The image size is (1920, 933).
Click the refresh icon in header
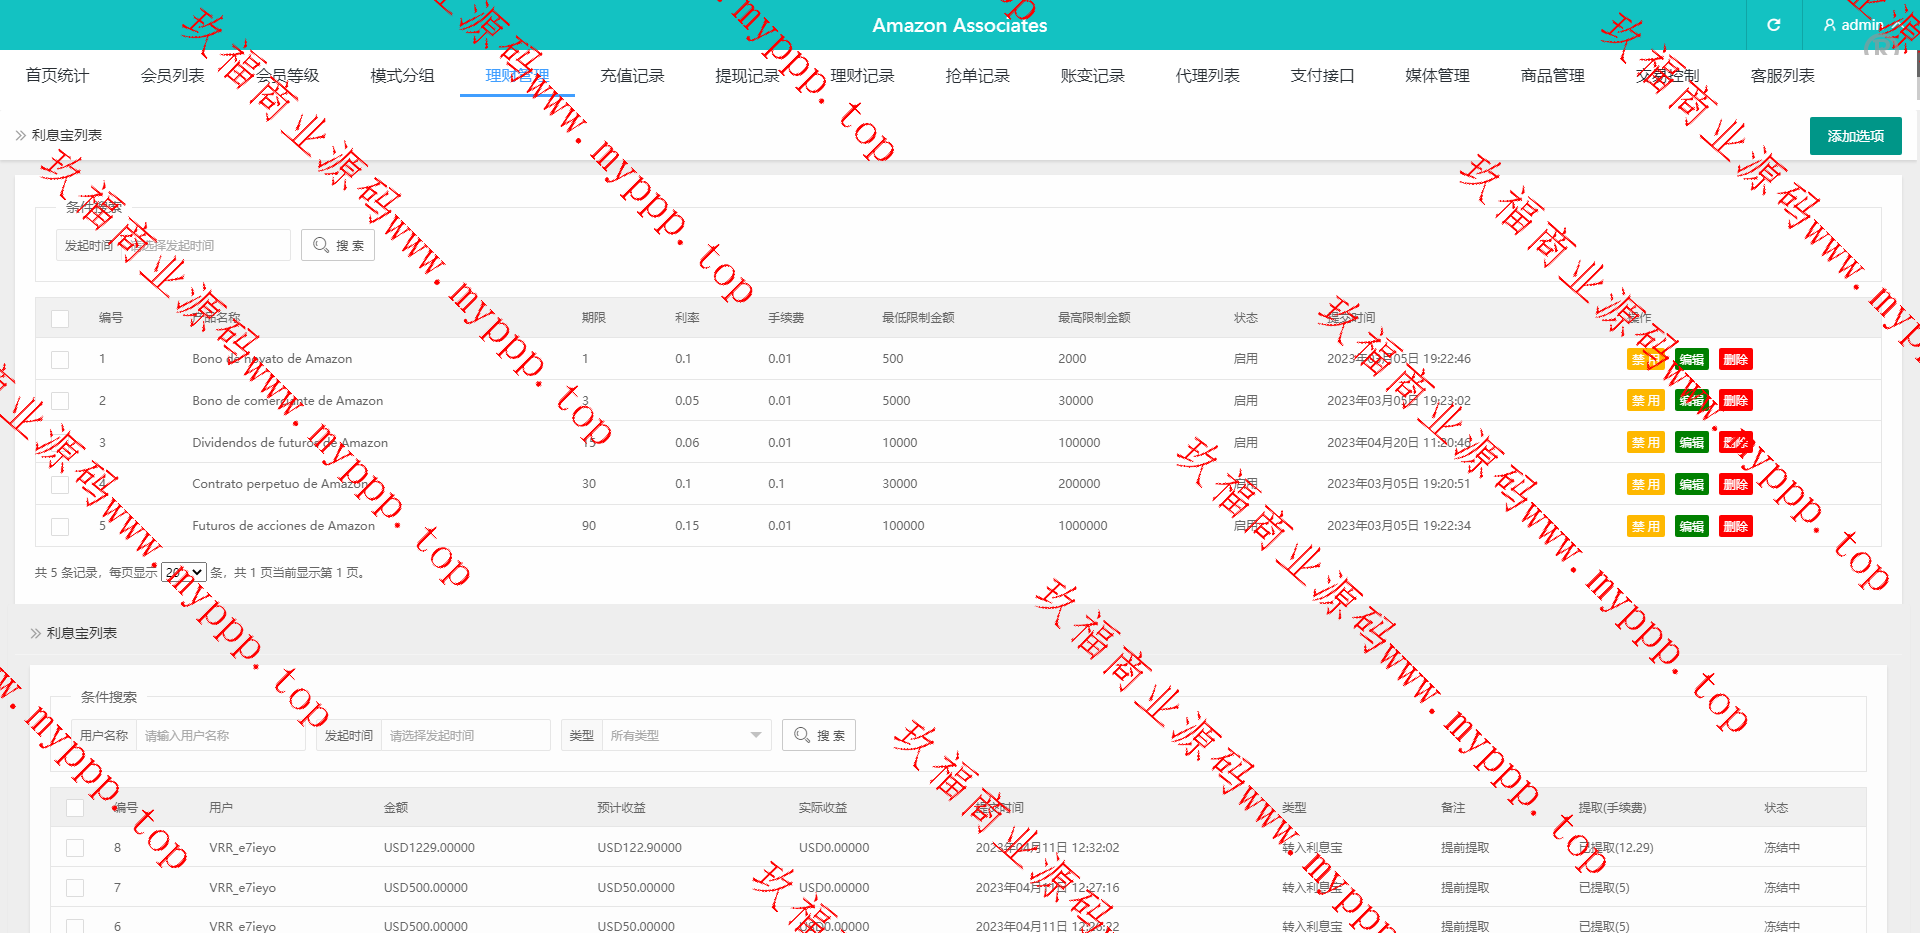(x=1773, y=25)
